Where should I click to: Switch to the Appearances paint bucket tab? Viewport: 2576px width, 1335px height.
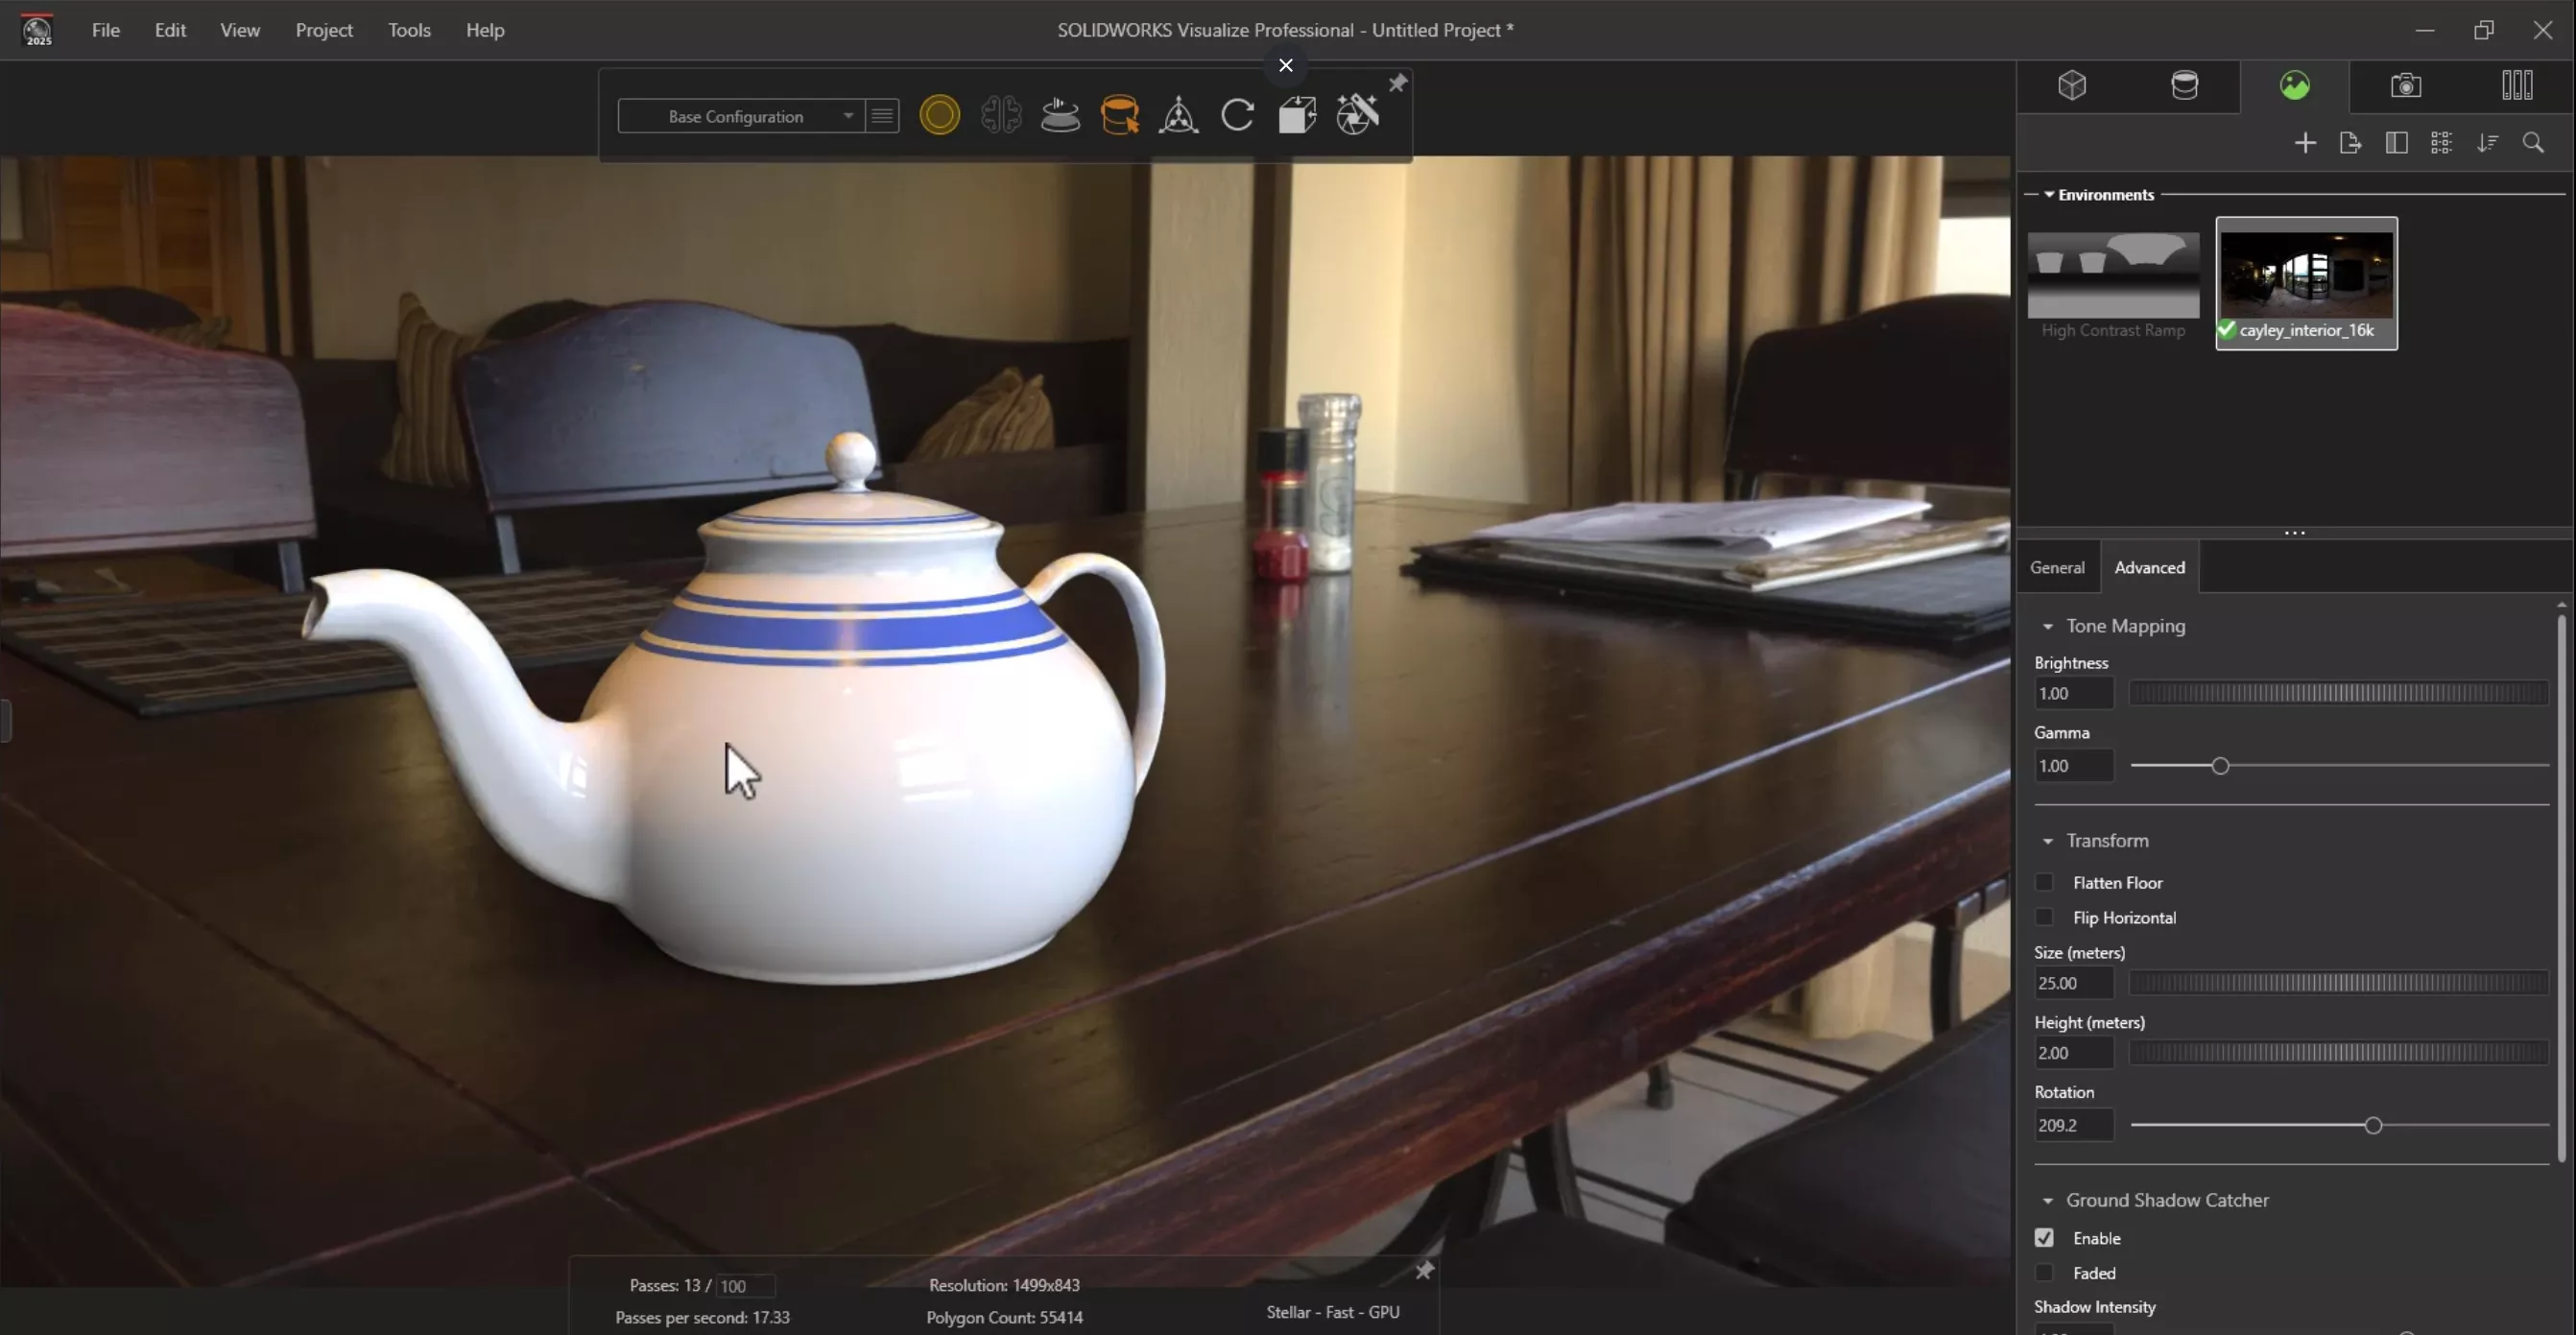pyautogui.click(x=2184, y=85)
